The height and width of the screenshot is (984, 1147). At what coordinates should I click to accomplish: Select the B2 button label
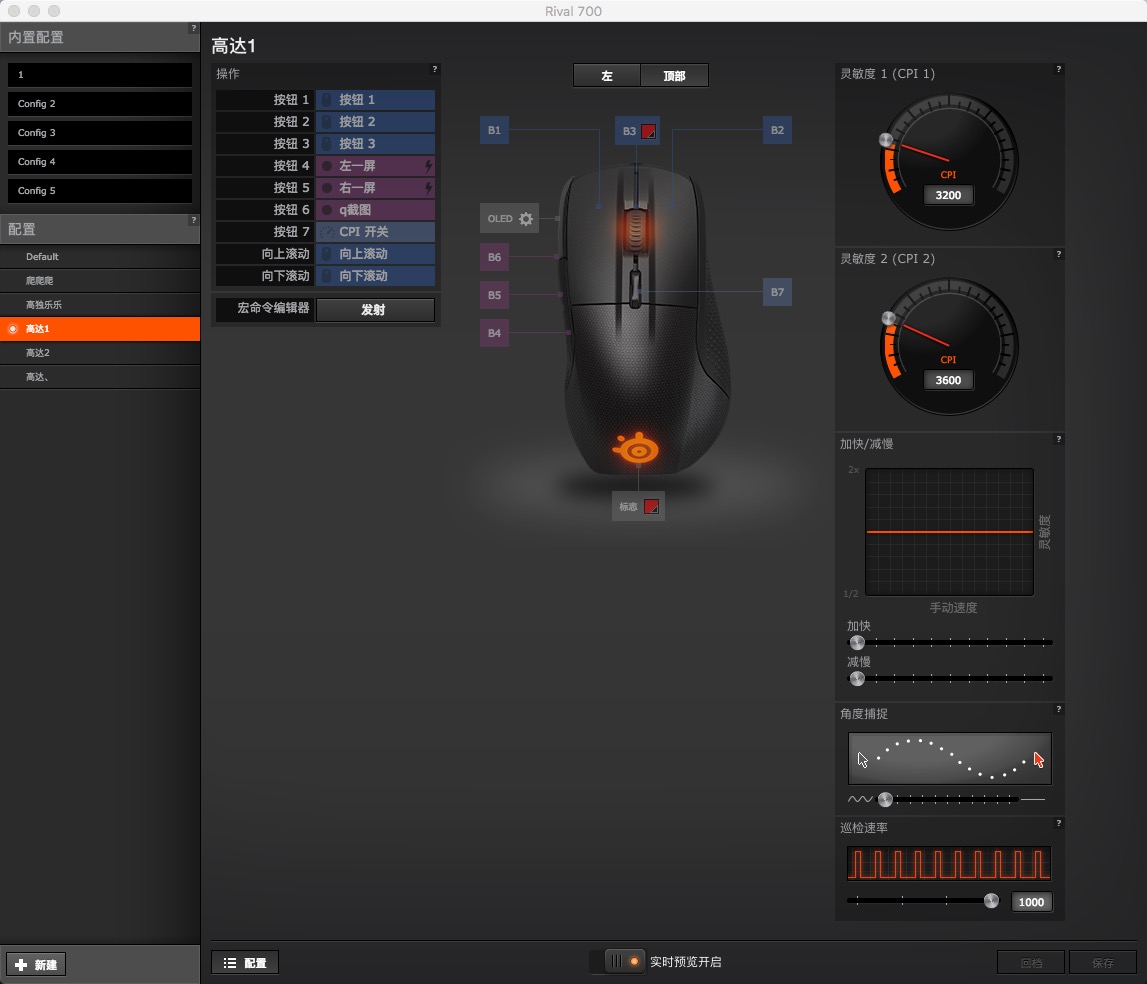coord(777,130)
